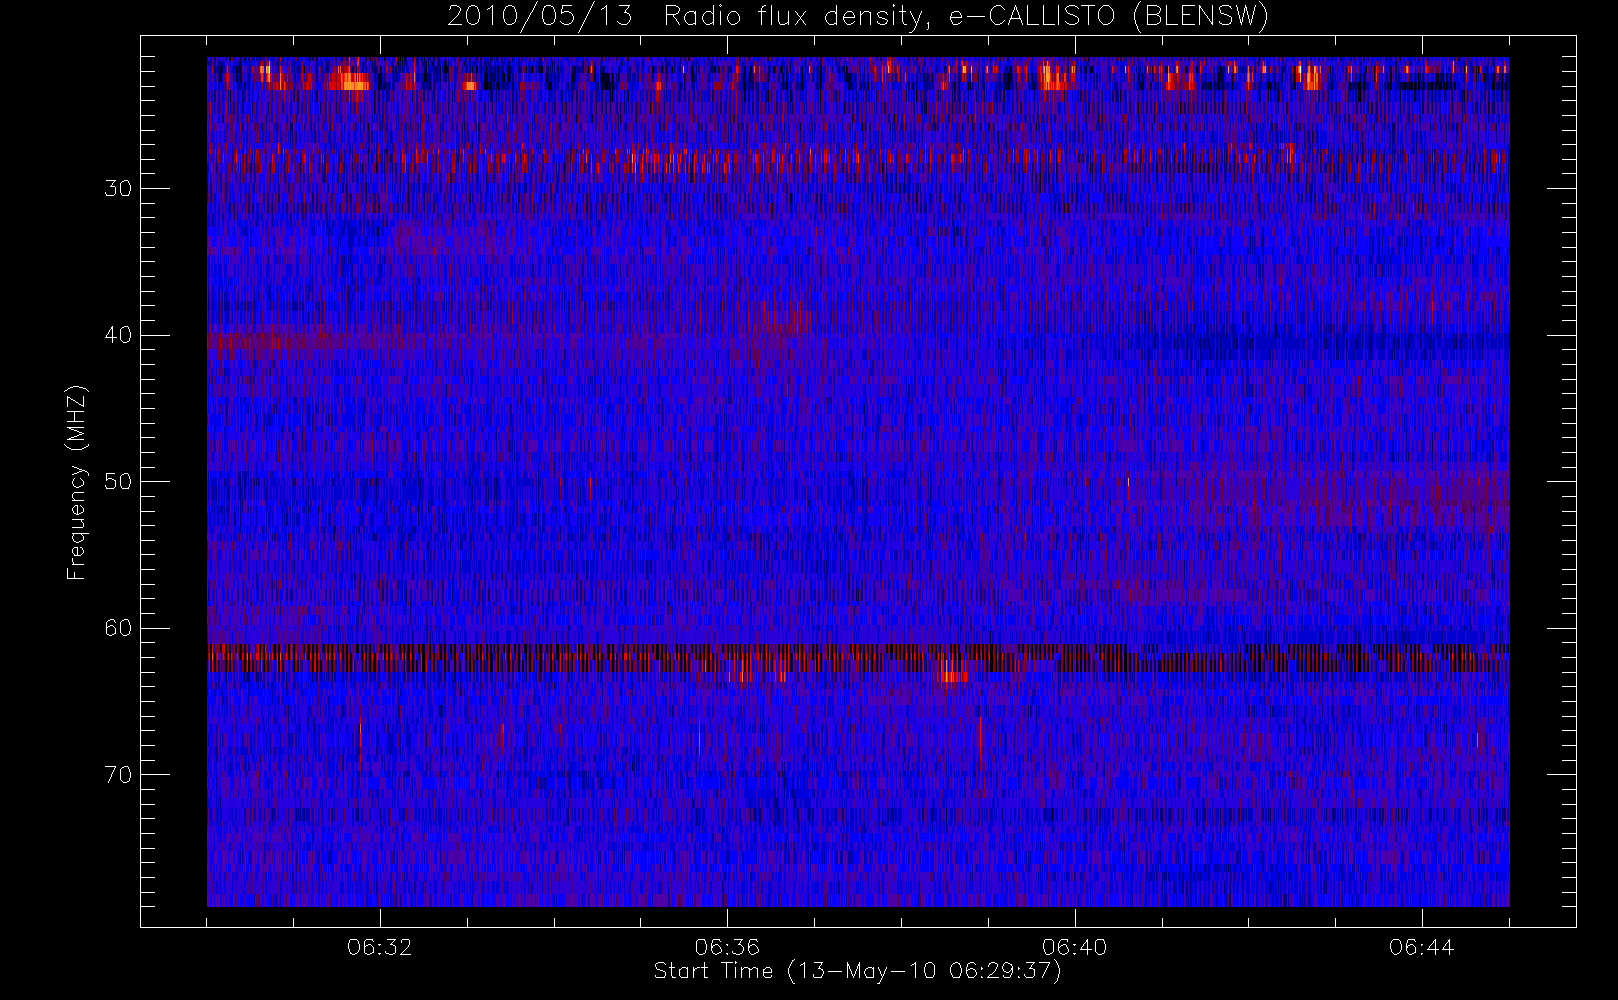The height and width of the screenshot is (1000, 1618).
Task: Click the 06:36 time tick label
Action: click(727, 947)
